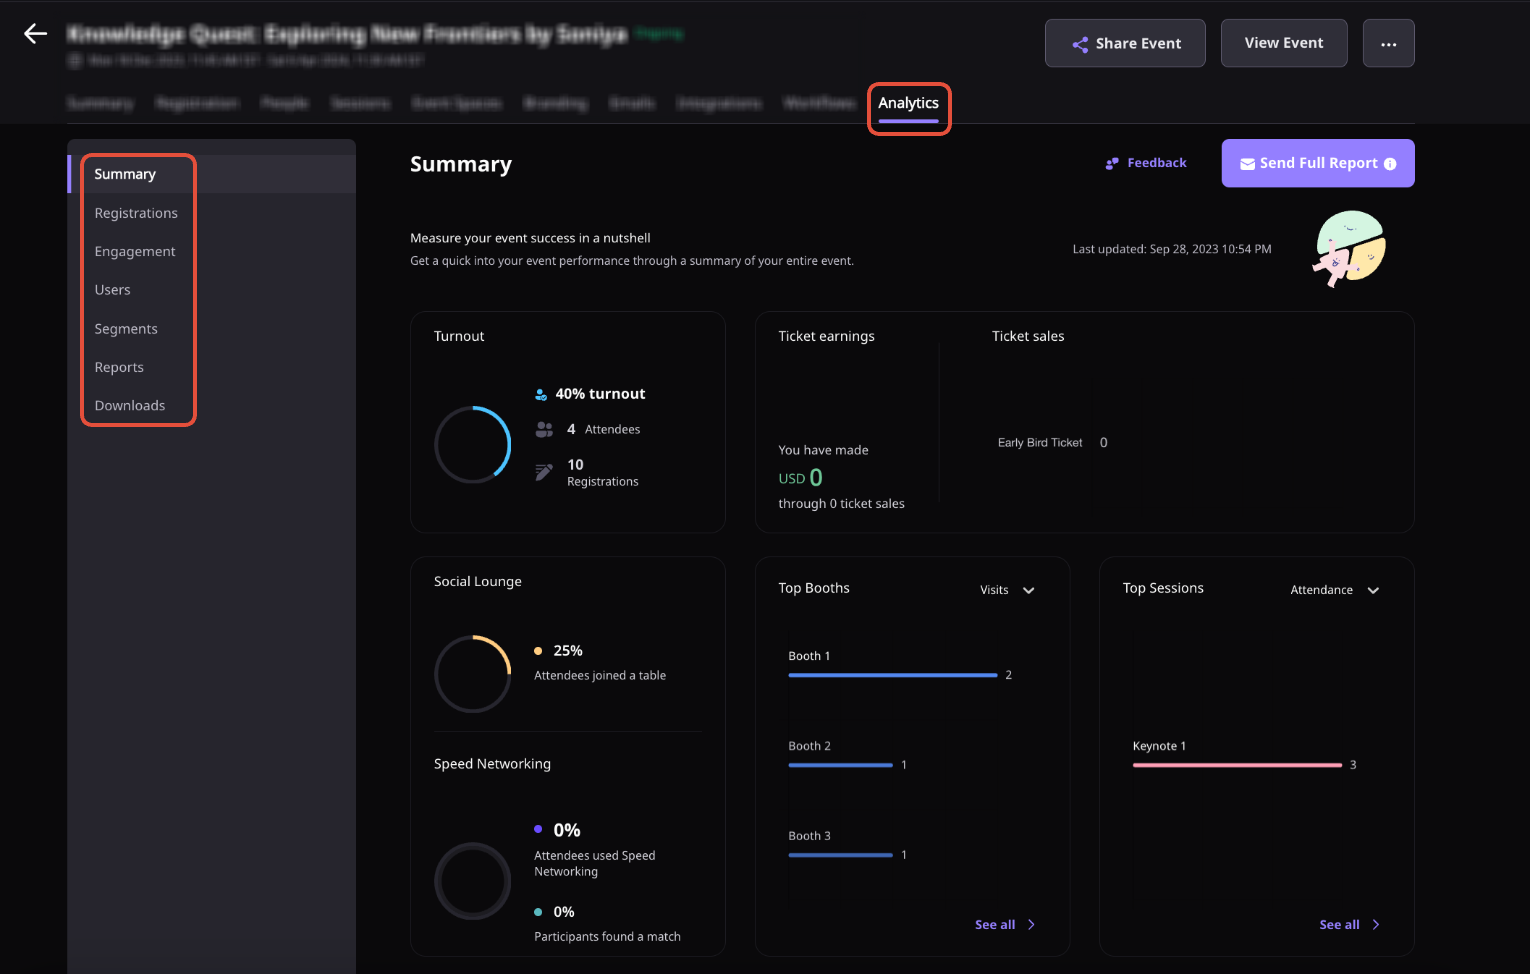Switch to the Analytics tab
The height and width of the screenshot is (974, 1530).
[908, 103]
